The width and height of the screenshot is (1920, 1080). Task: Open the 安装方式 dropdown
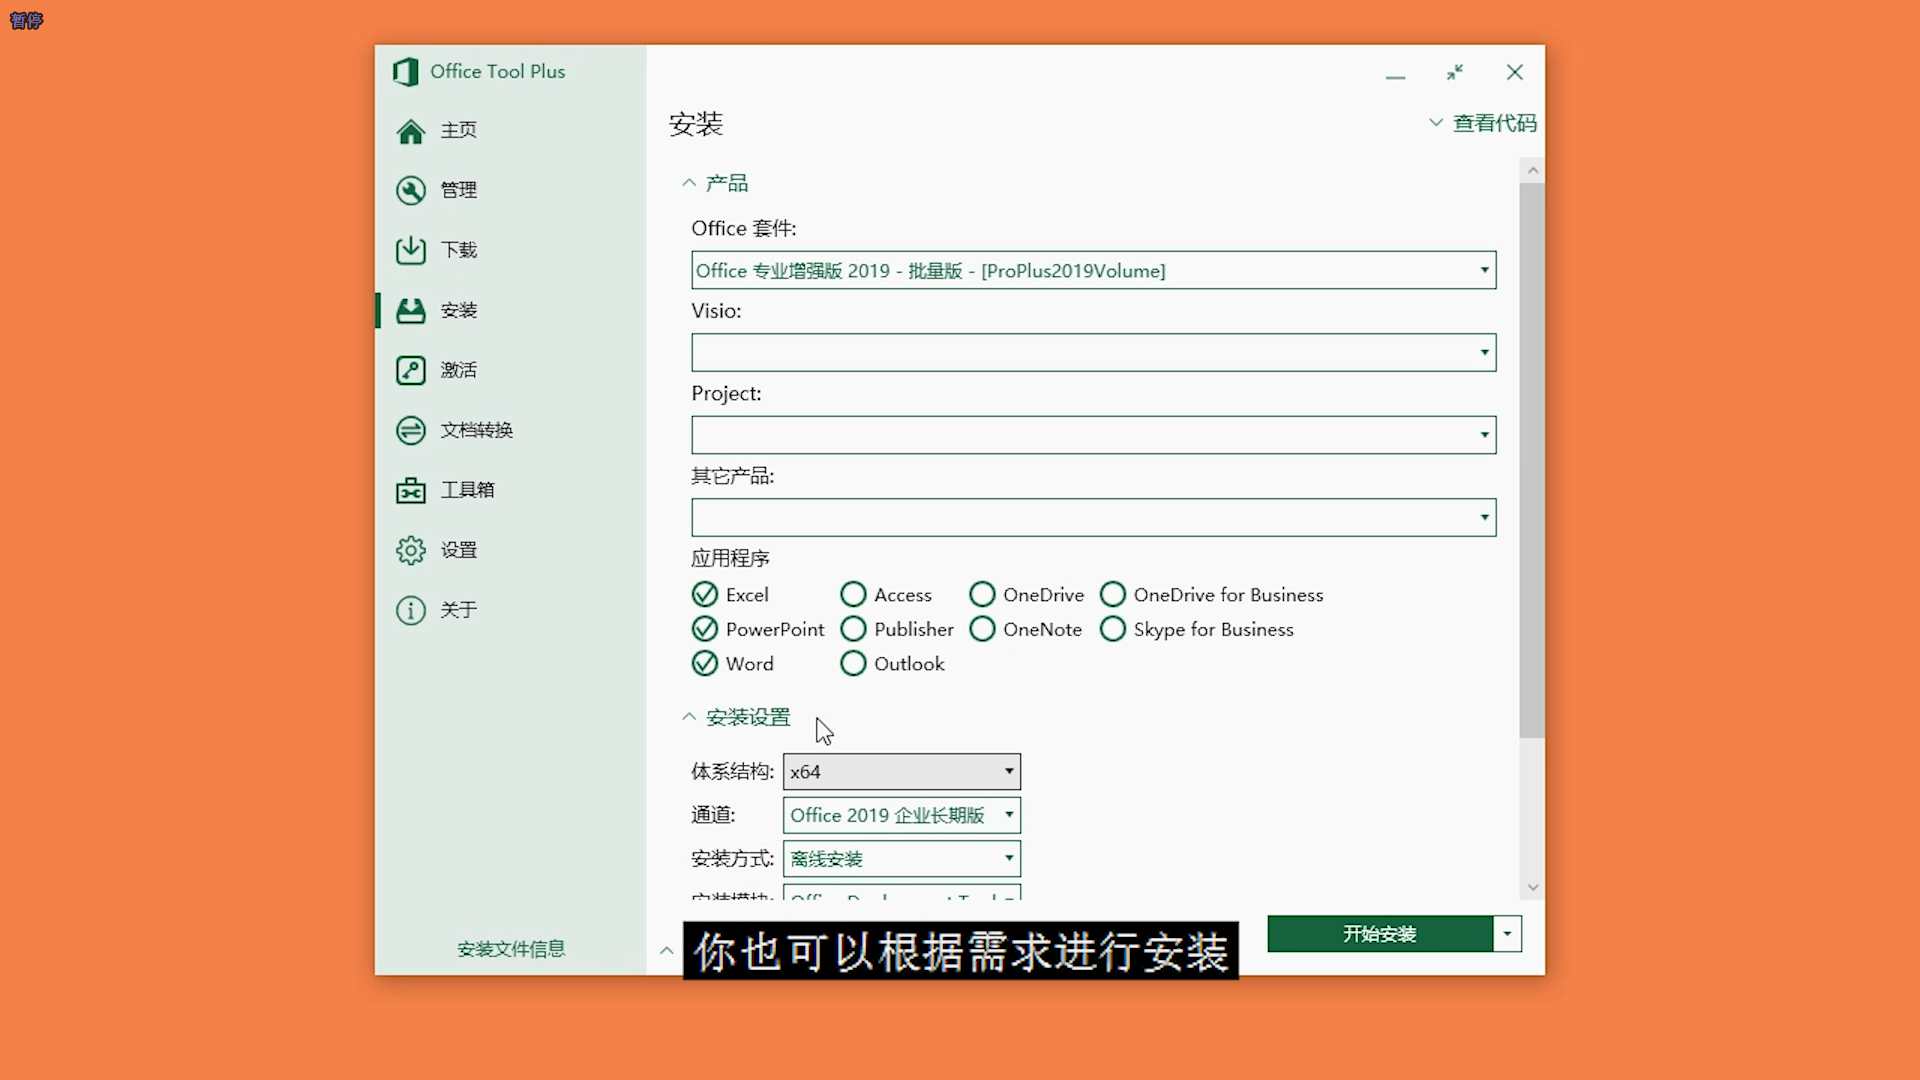(902, 858)
